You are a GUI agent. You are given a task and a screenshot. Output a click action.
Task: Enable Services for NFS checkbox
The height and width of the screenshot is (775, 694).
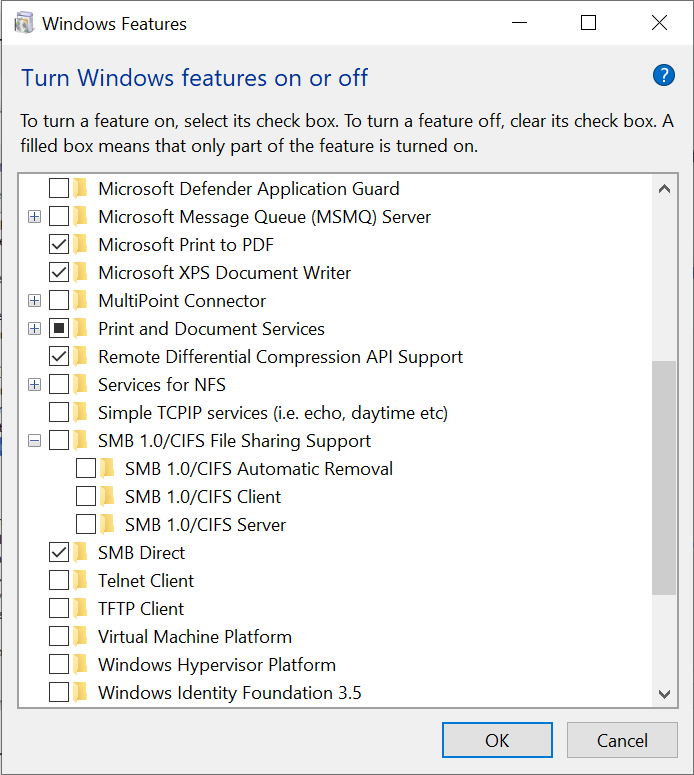(59, 384)
